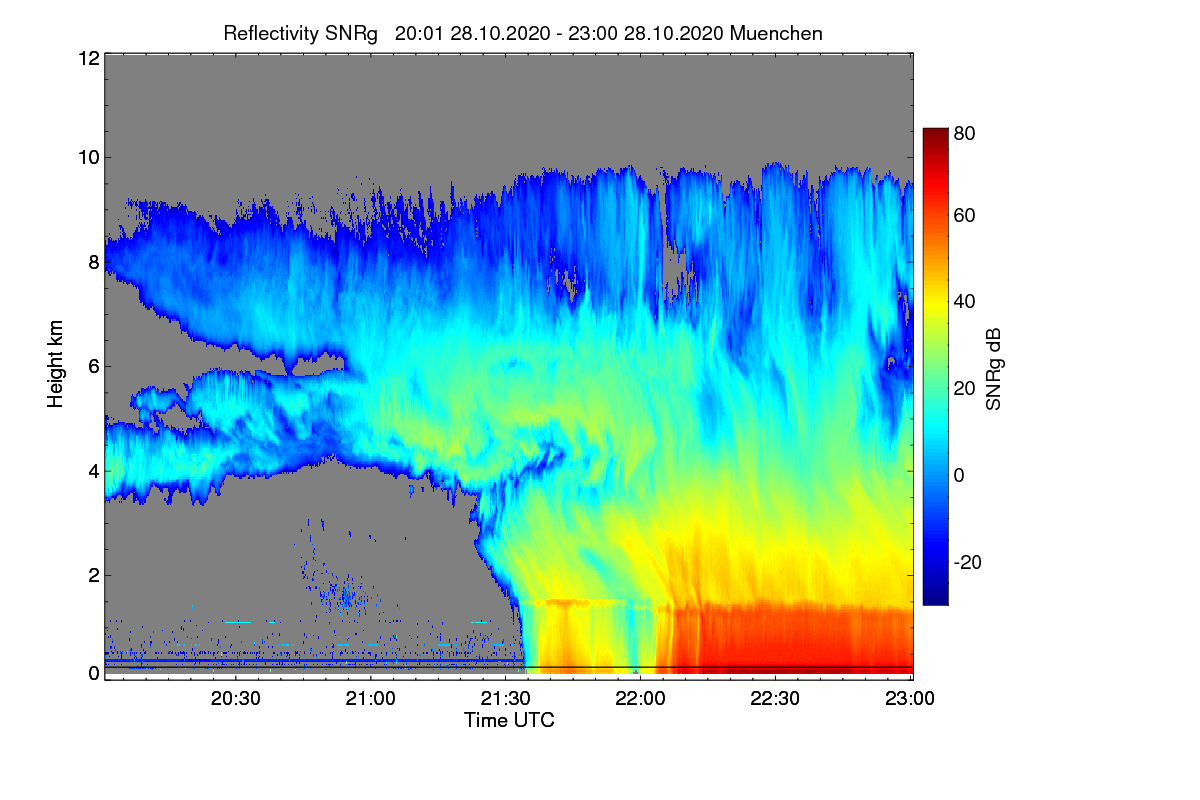Click the colorbar value 60

(964, 215)
